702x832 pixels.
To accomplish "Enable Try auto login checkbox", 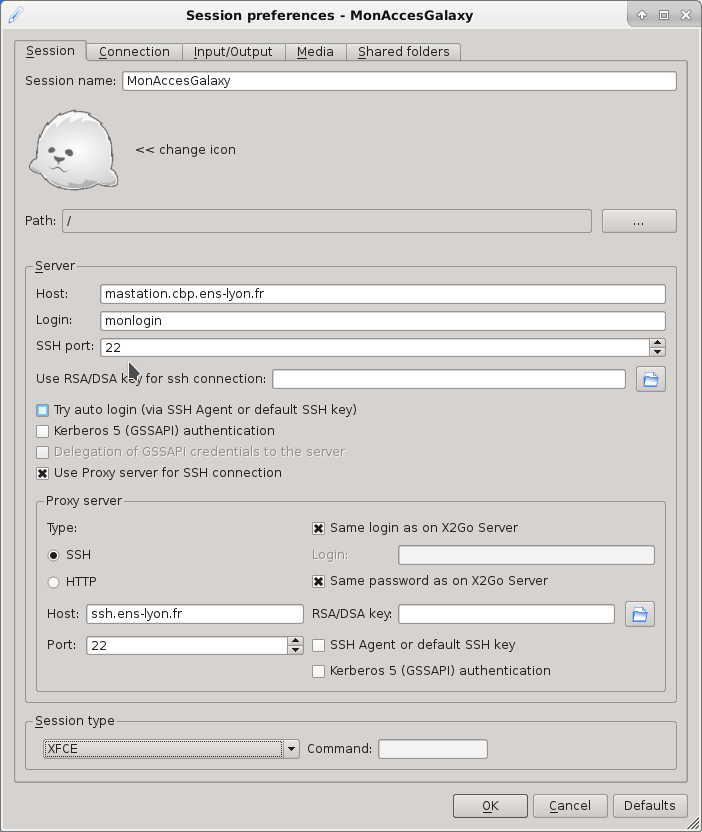I will tap(42, 410).
